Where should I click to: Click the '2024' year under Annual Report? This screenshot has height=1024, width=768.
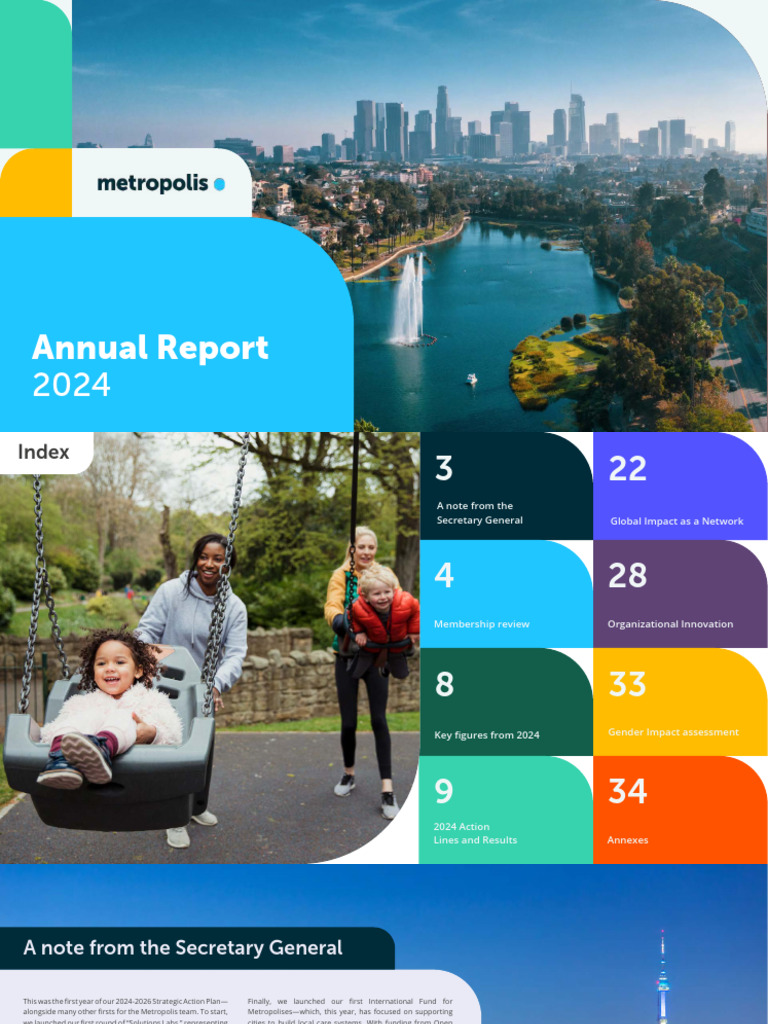tap(71, 385)
